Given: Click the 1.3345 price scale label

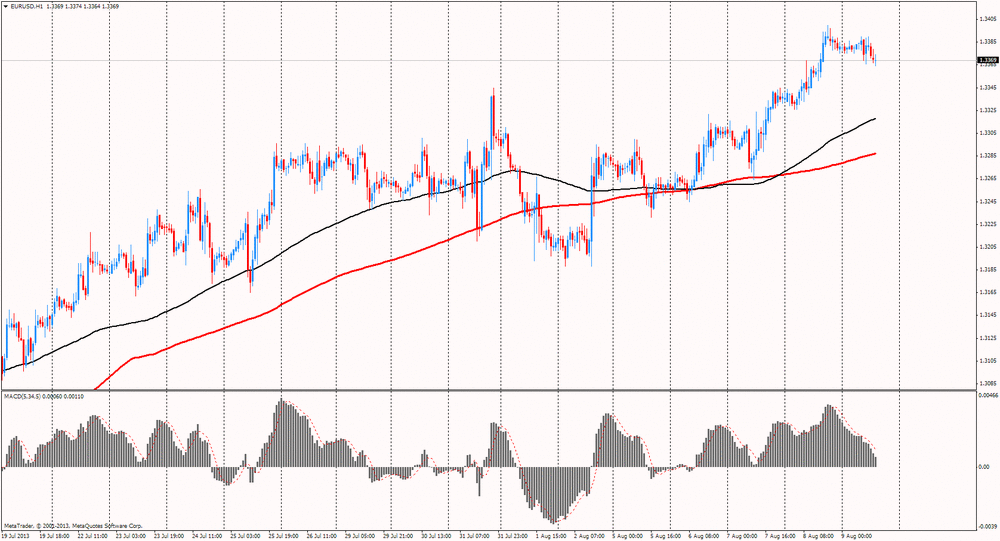Looking at the screenshot, I should tap(987, 87).
